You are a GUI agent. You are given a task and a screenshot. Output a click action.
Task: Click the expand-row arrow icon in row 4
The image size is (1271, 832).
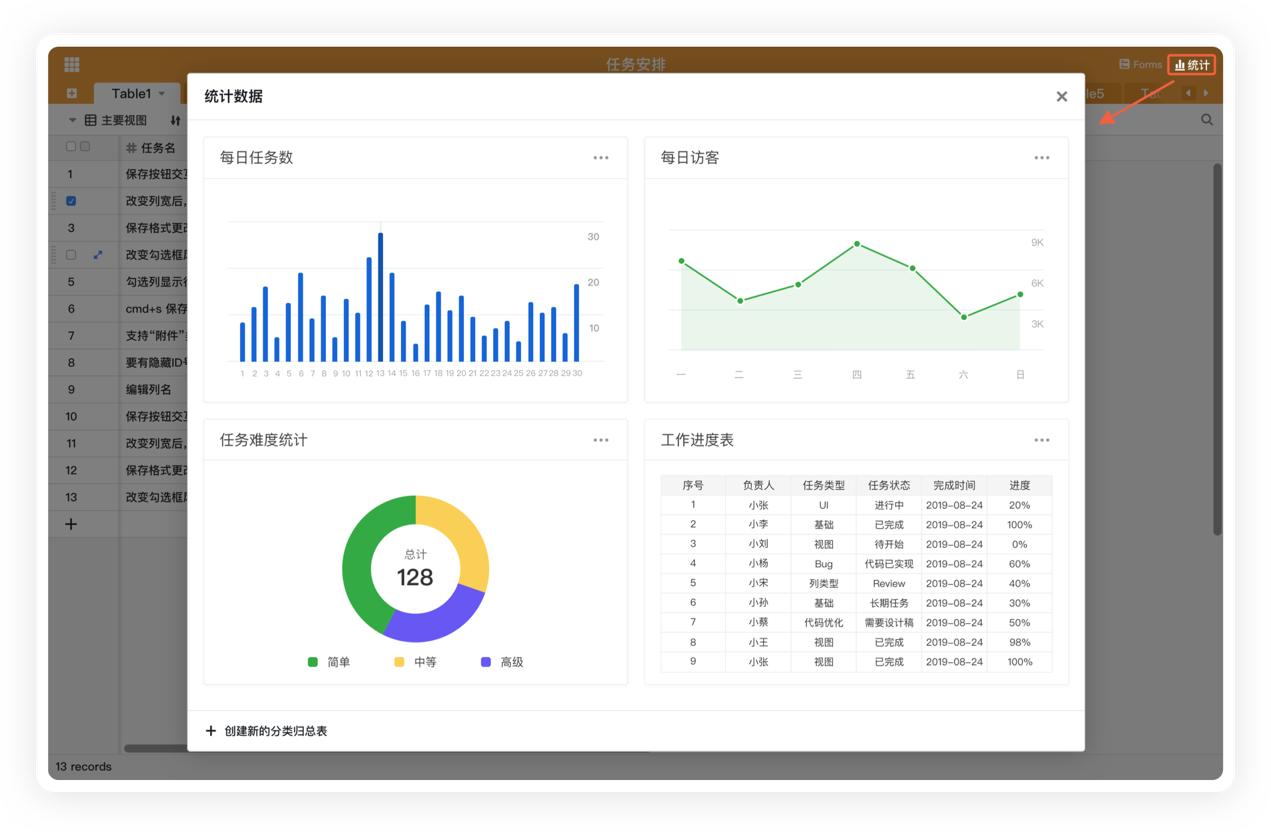click(98, 255)
